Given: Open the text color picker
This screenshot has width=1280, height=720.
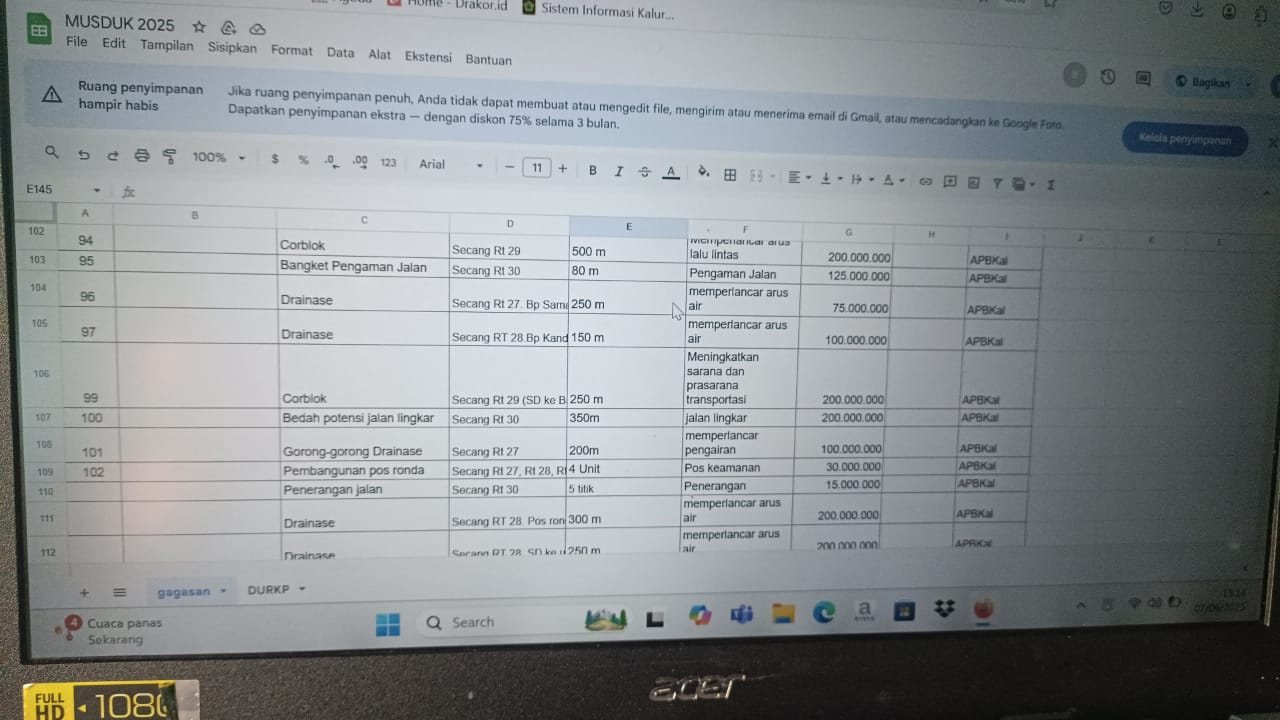Looking at the screenshot, I should (671, 172).
